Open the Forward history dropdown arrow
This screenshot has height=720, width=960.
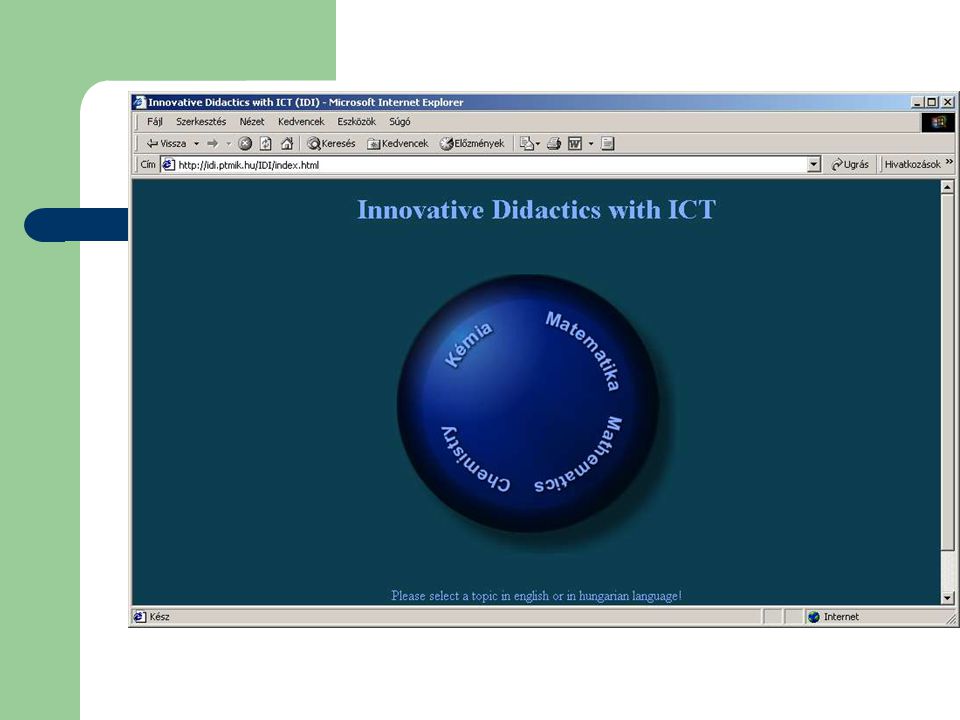point(228,144)
